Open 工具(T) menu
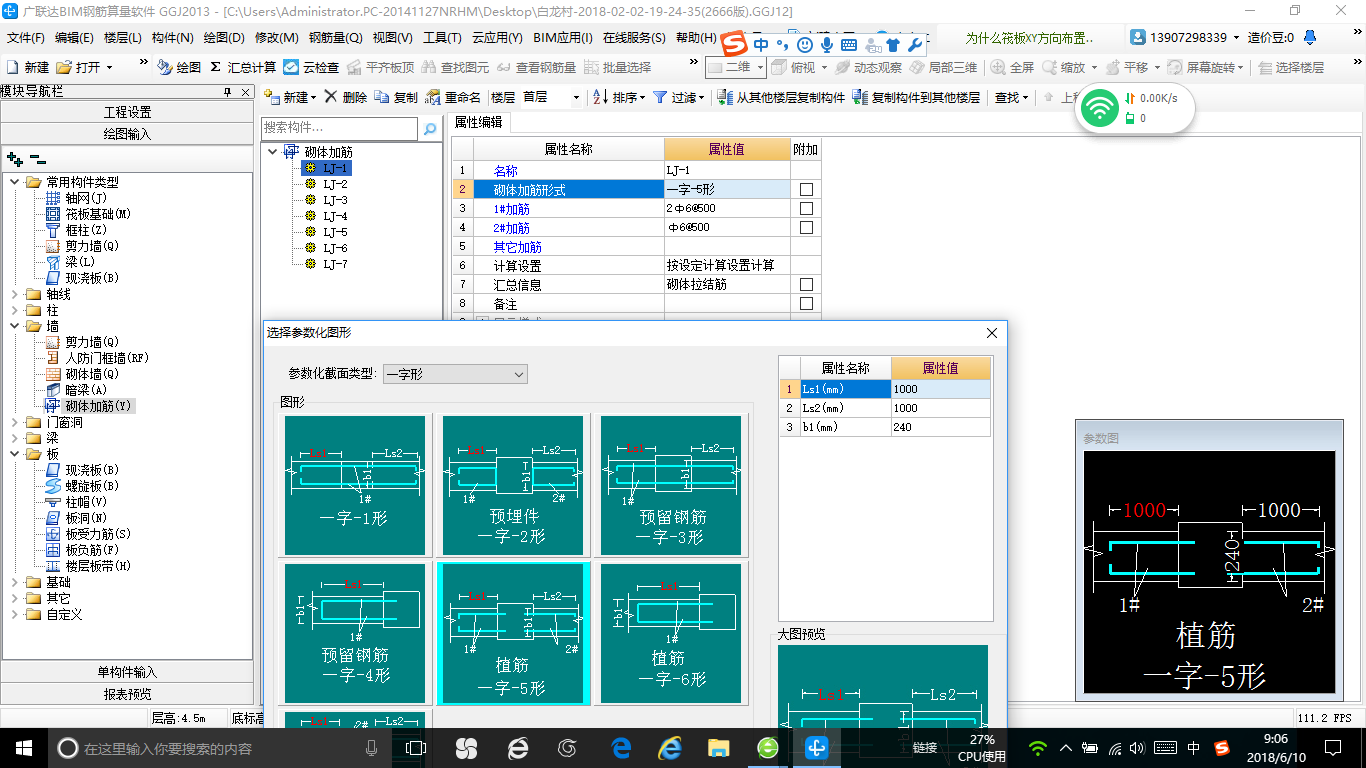The image size is (1366, 768). point(442,38)
